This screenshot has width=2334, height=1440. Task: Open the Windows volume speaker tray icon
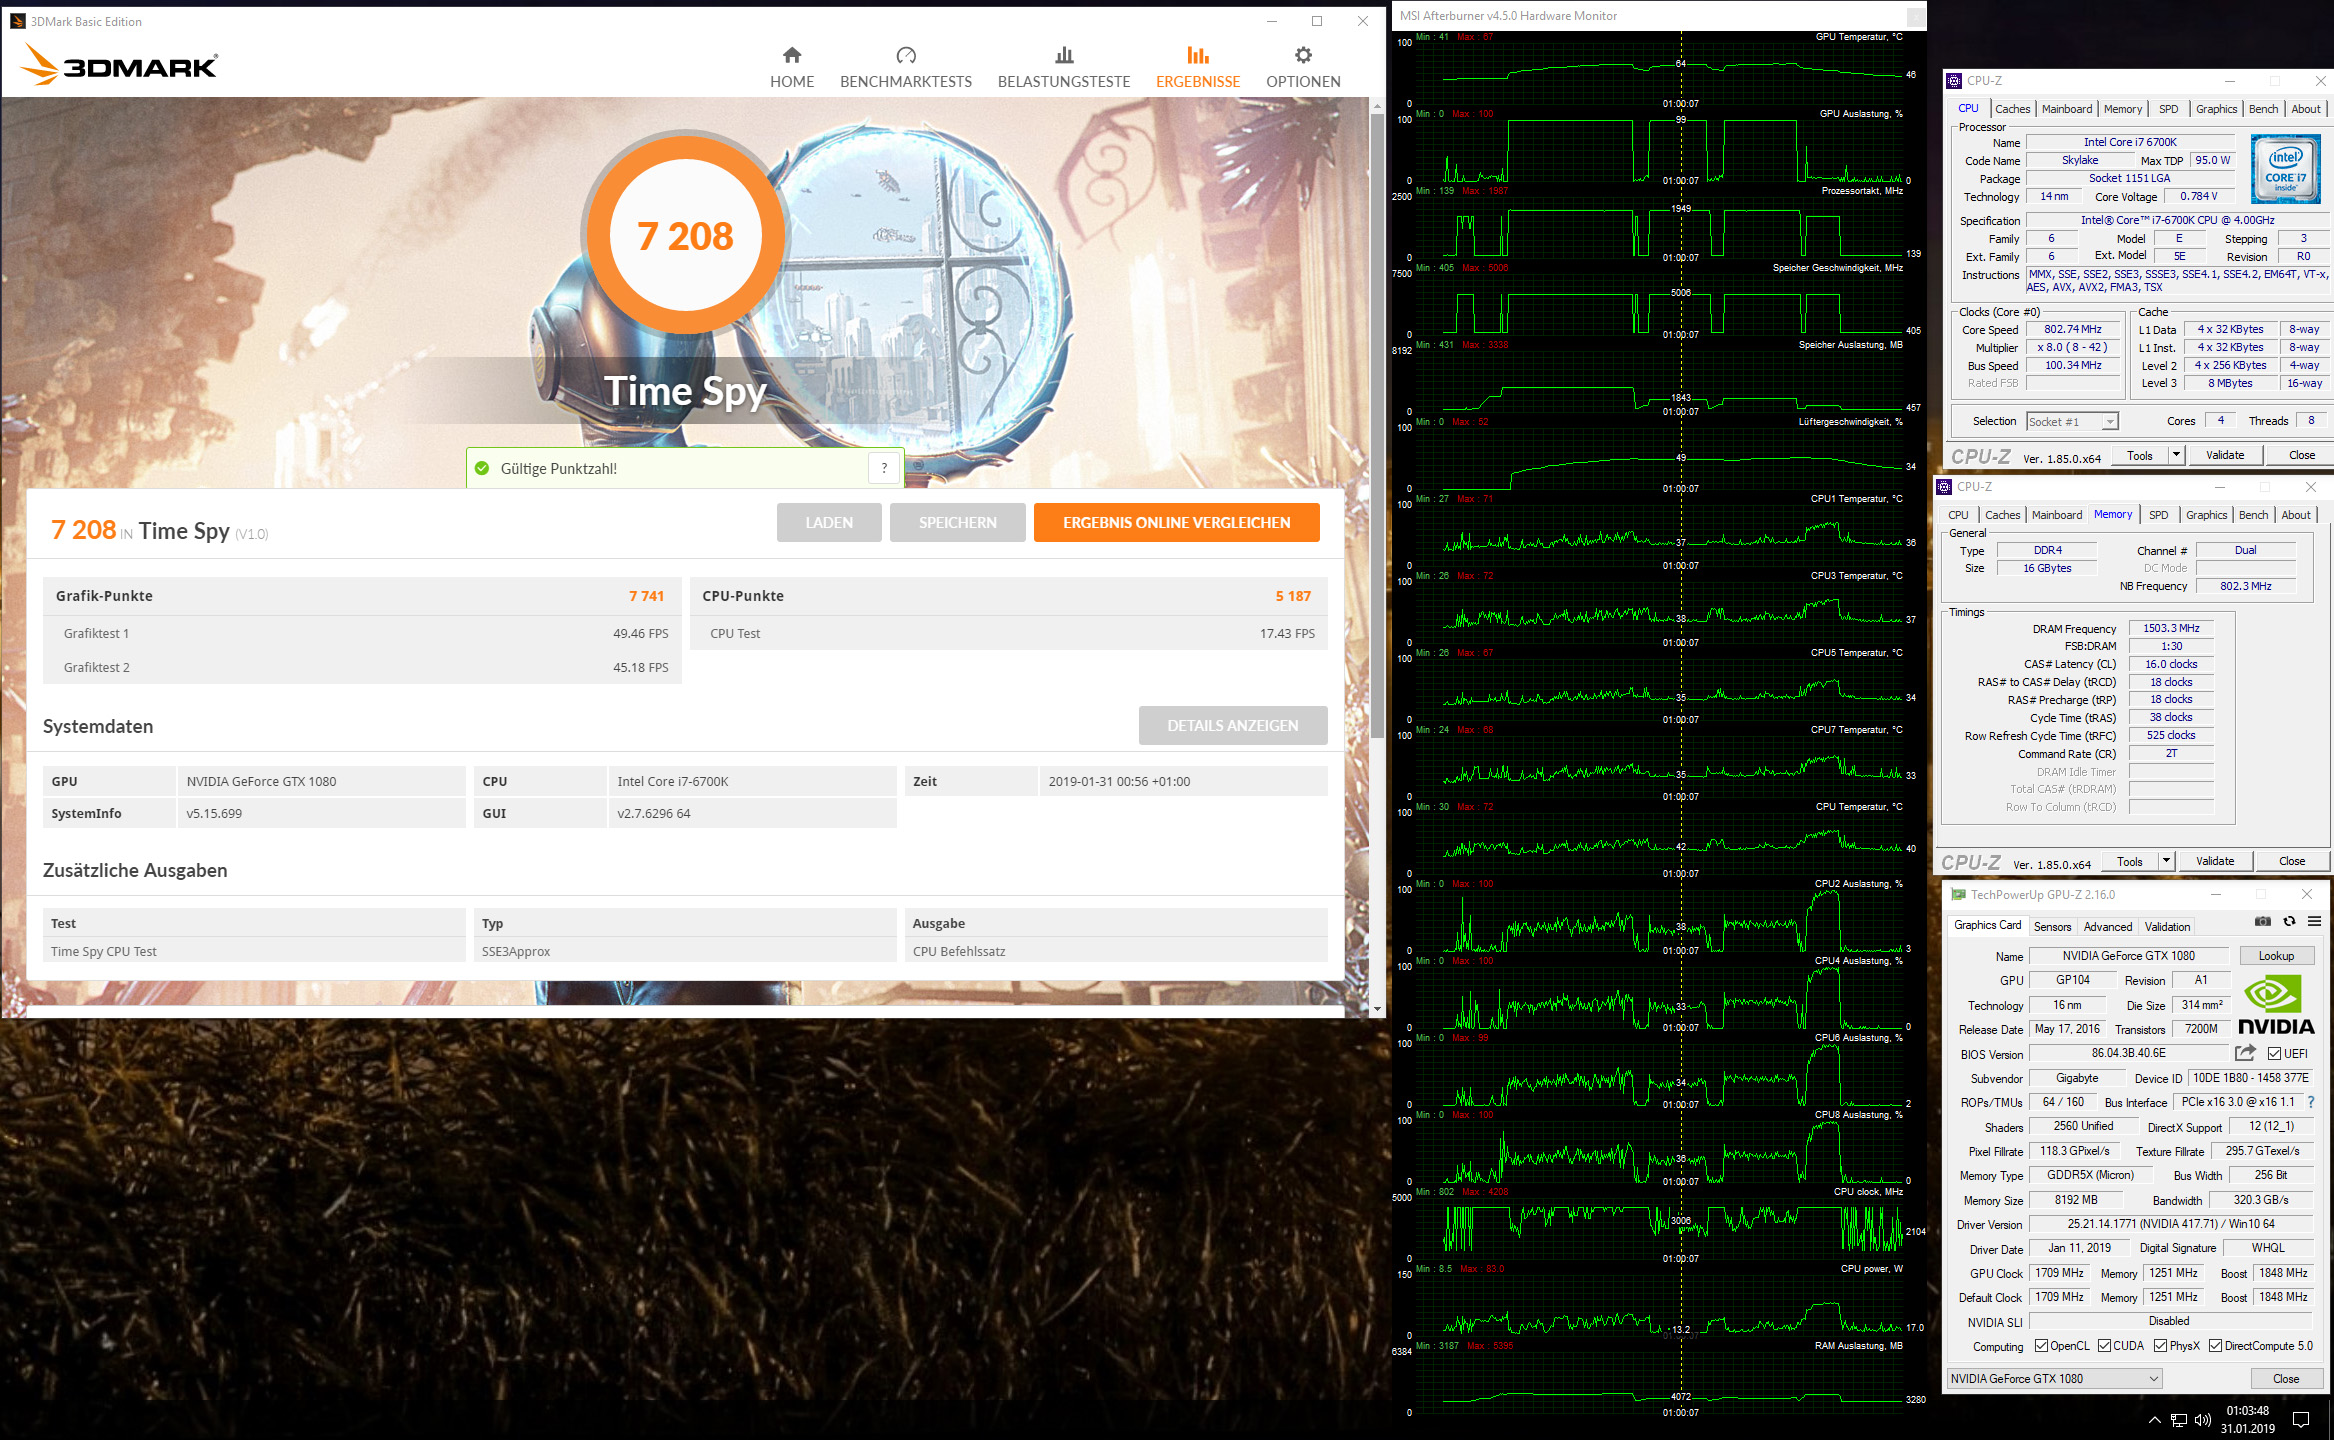coord(2202,1420)
